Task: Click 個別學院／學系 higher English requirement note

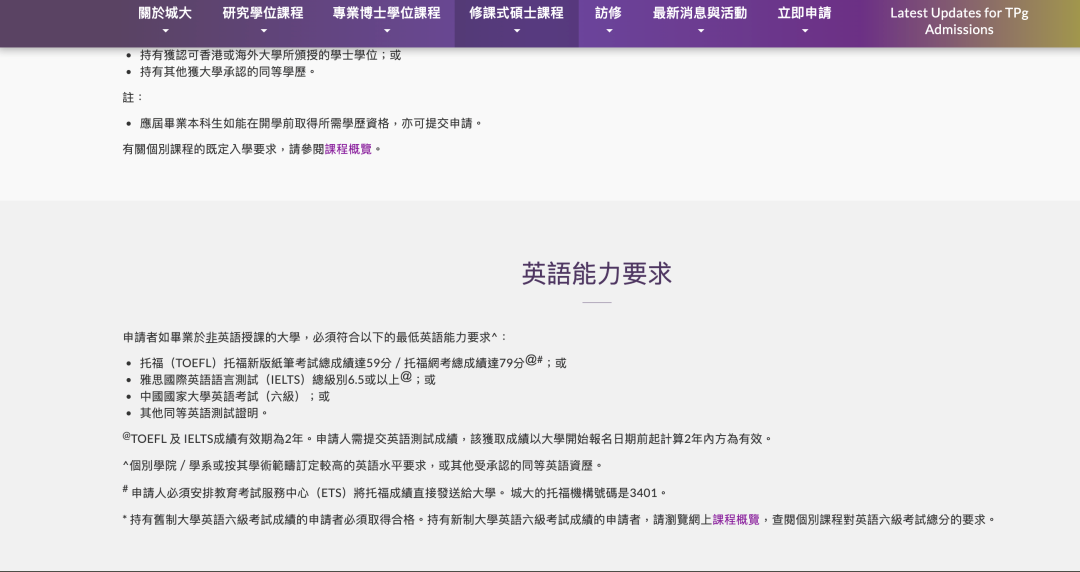Action: [363, 466]
